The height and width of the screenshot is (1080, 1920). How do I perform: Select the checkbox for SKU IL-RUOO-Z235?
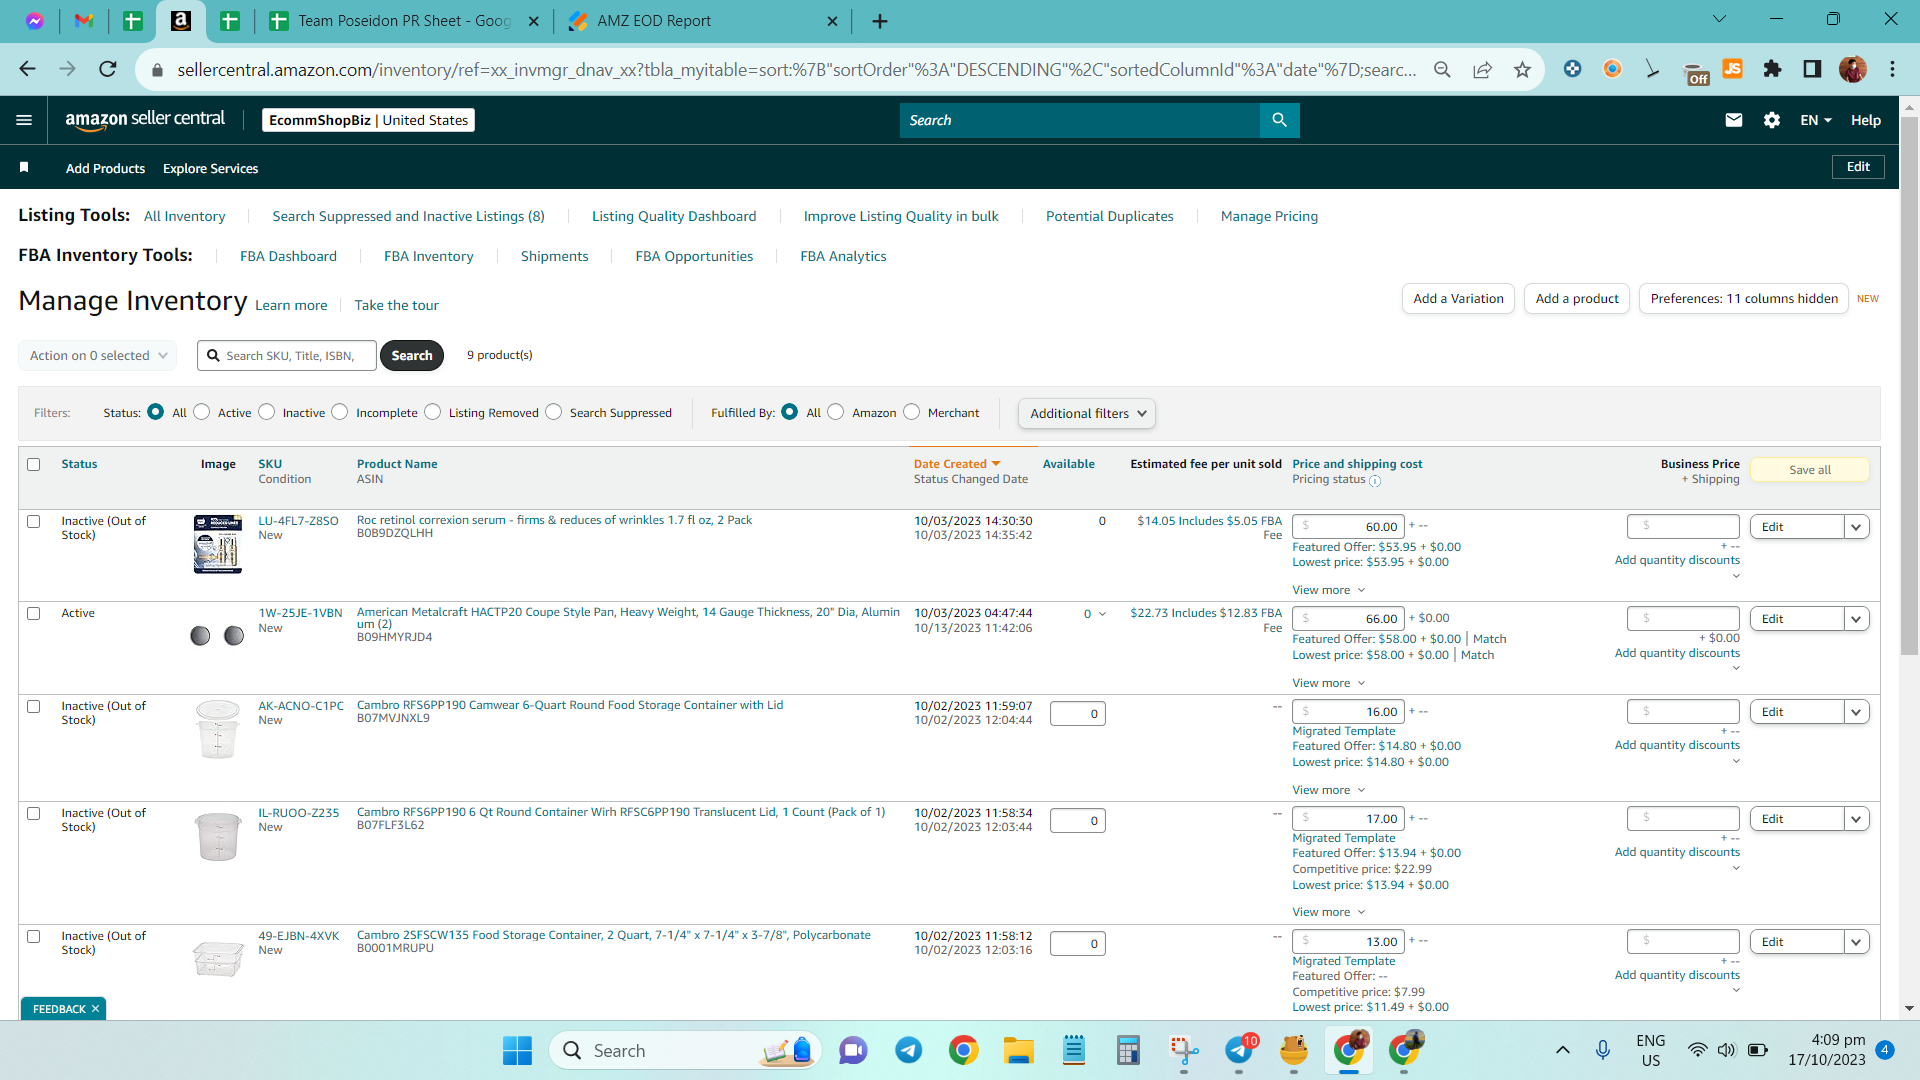pyautogui.click(x=34, y=813)
